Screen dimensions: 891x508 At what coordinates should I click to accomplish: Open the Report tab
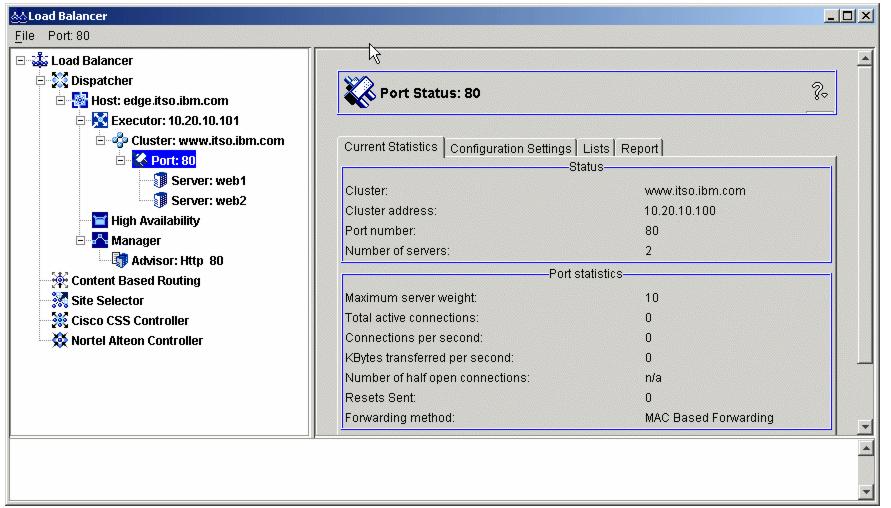639,148
